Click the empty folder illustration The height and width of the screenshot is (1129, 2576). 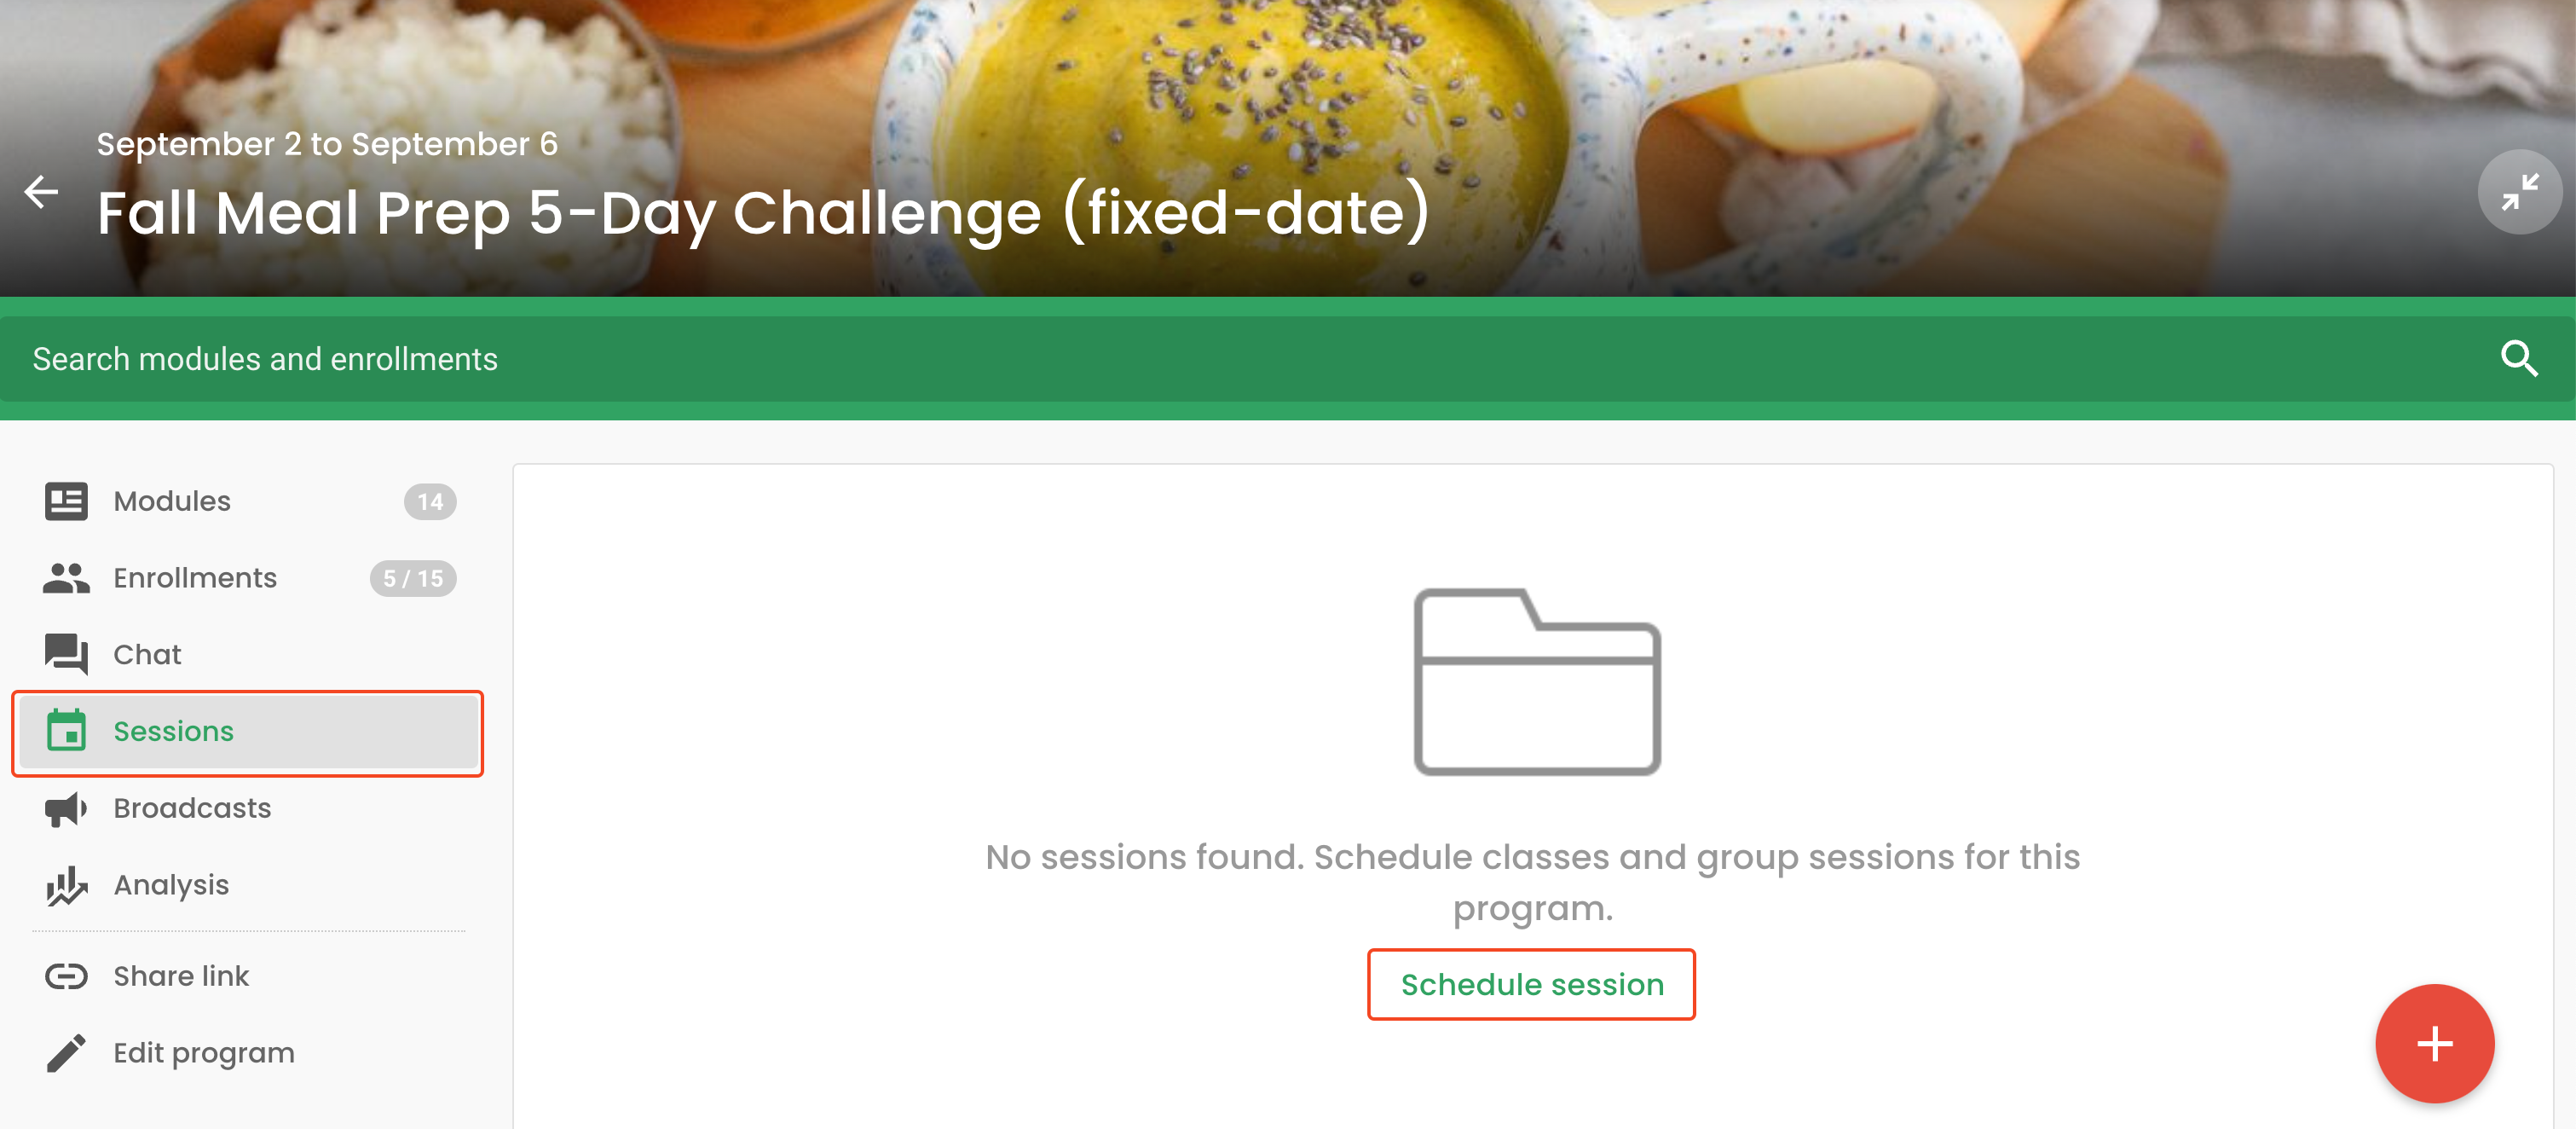[1537, 682]
